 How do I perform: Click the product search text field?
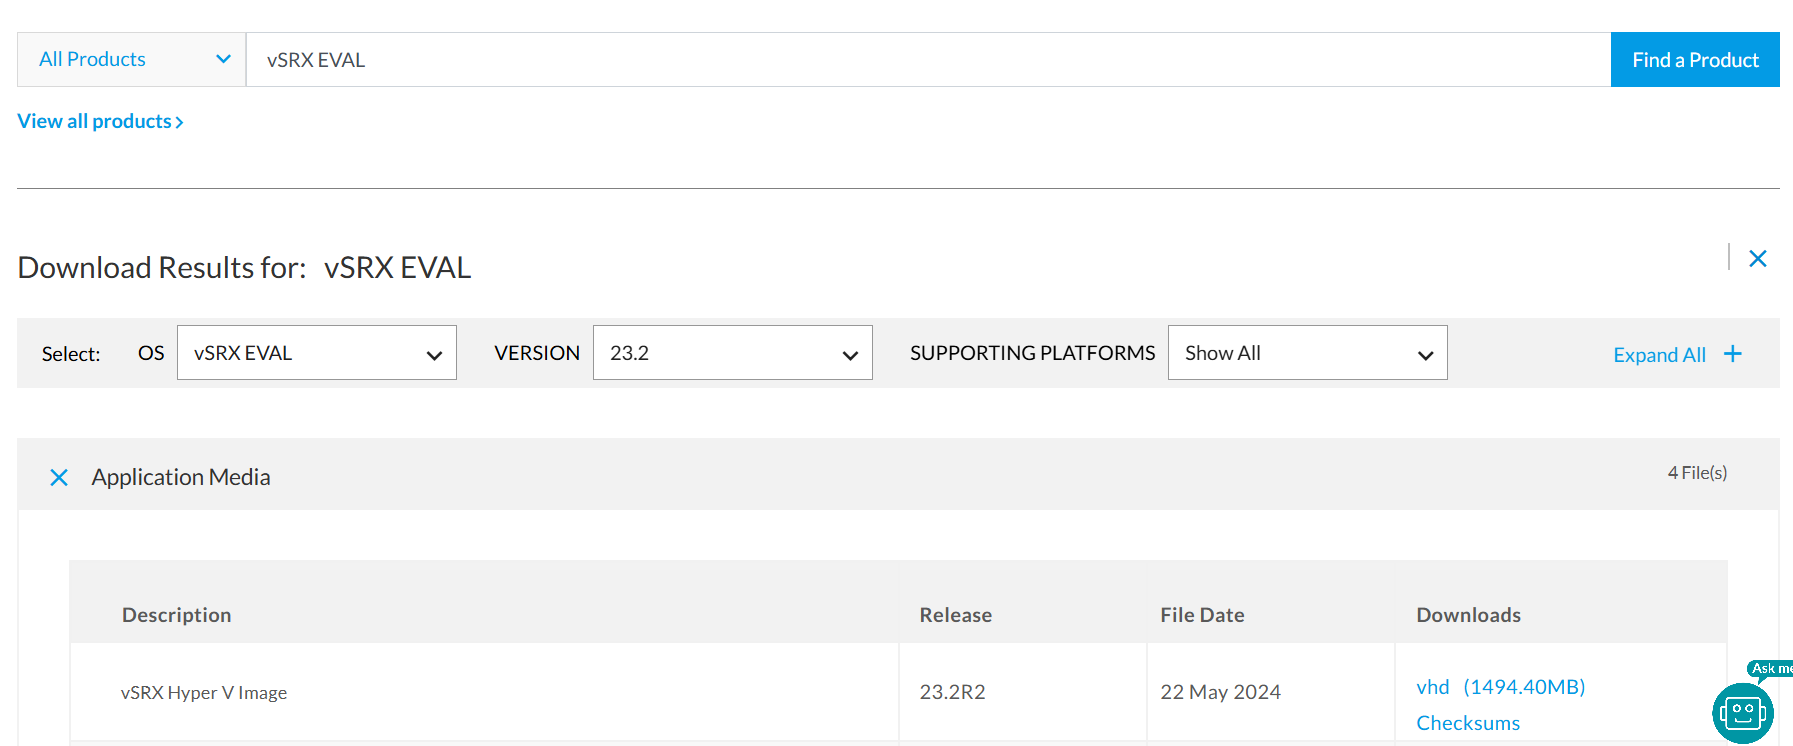click(x=928, y=60)
